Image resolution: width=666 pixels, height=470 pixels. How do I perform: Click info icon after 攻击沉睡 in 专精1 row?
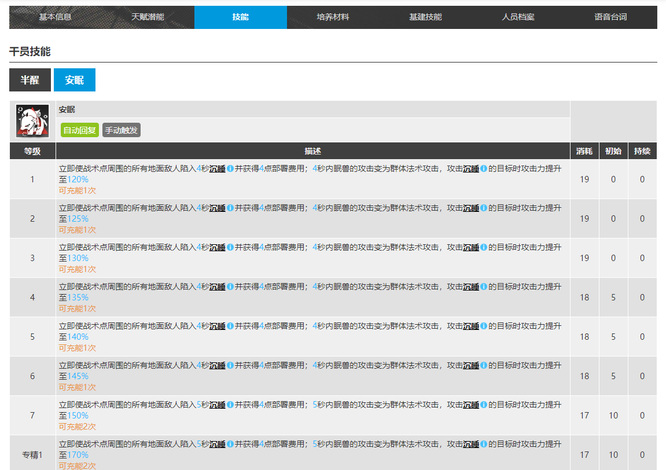483,444
